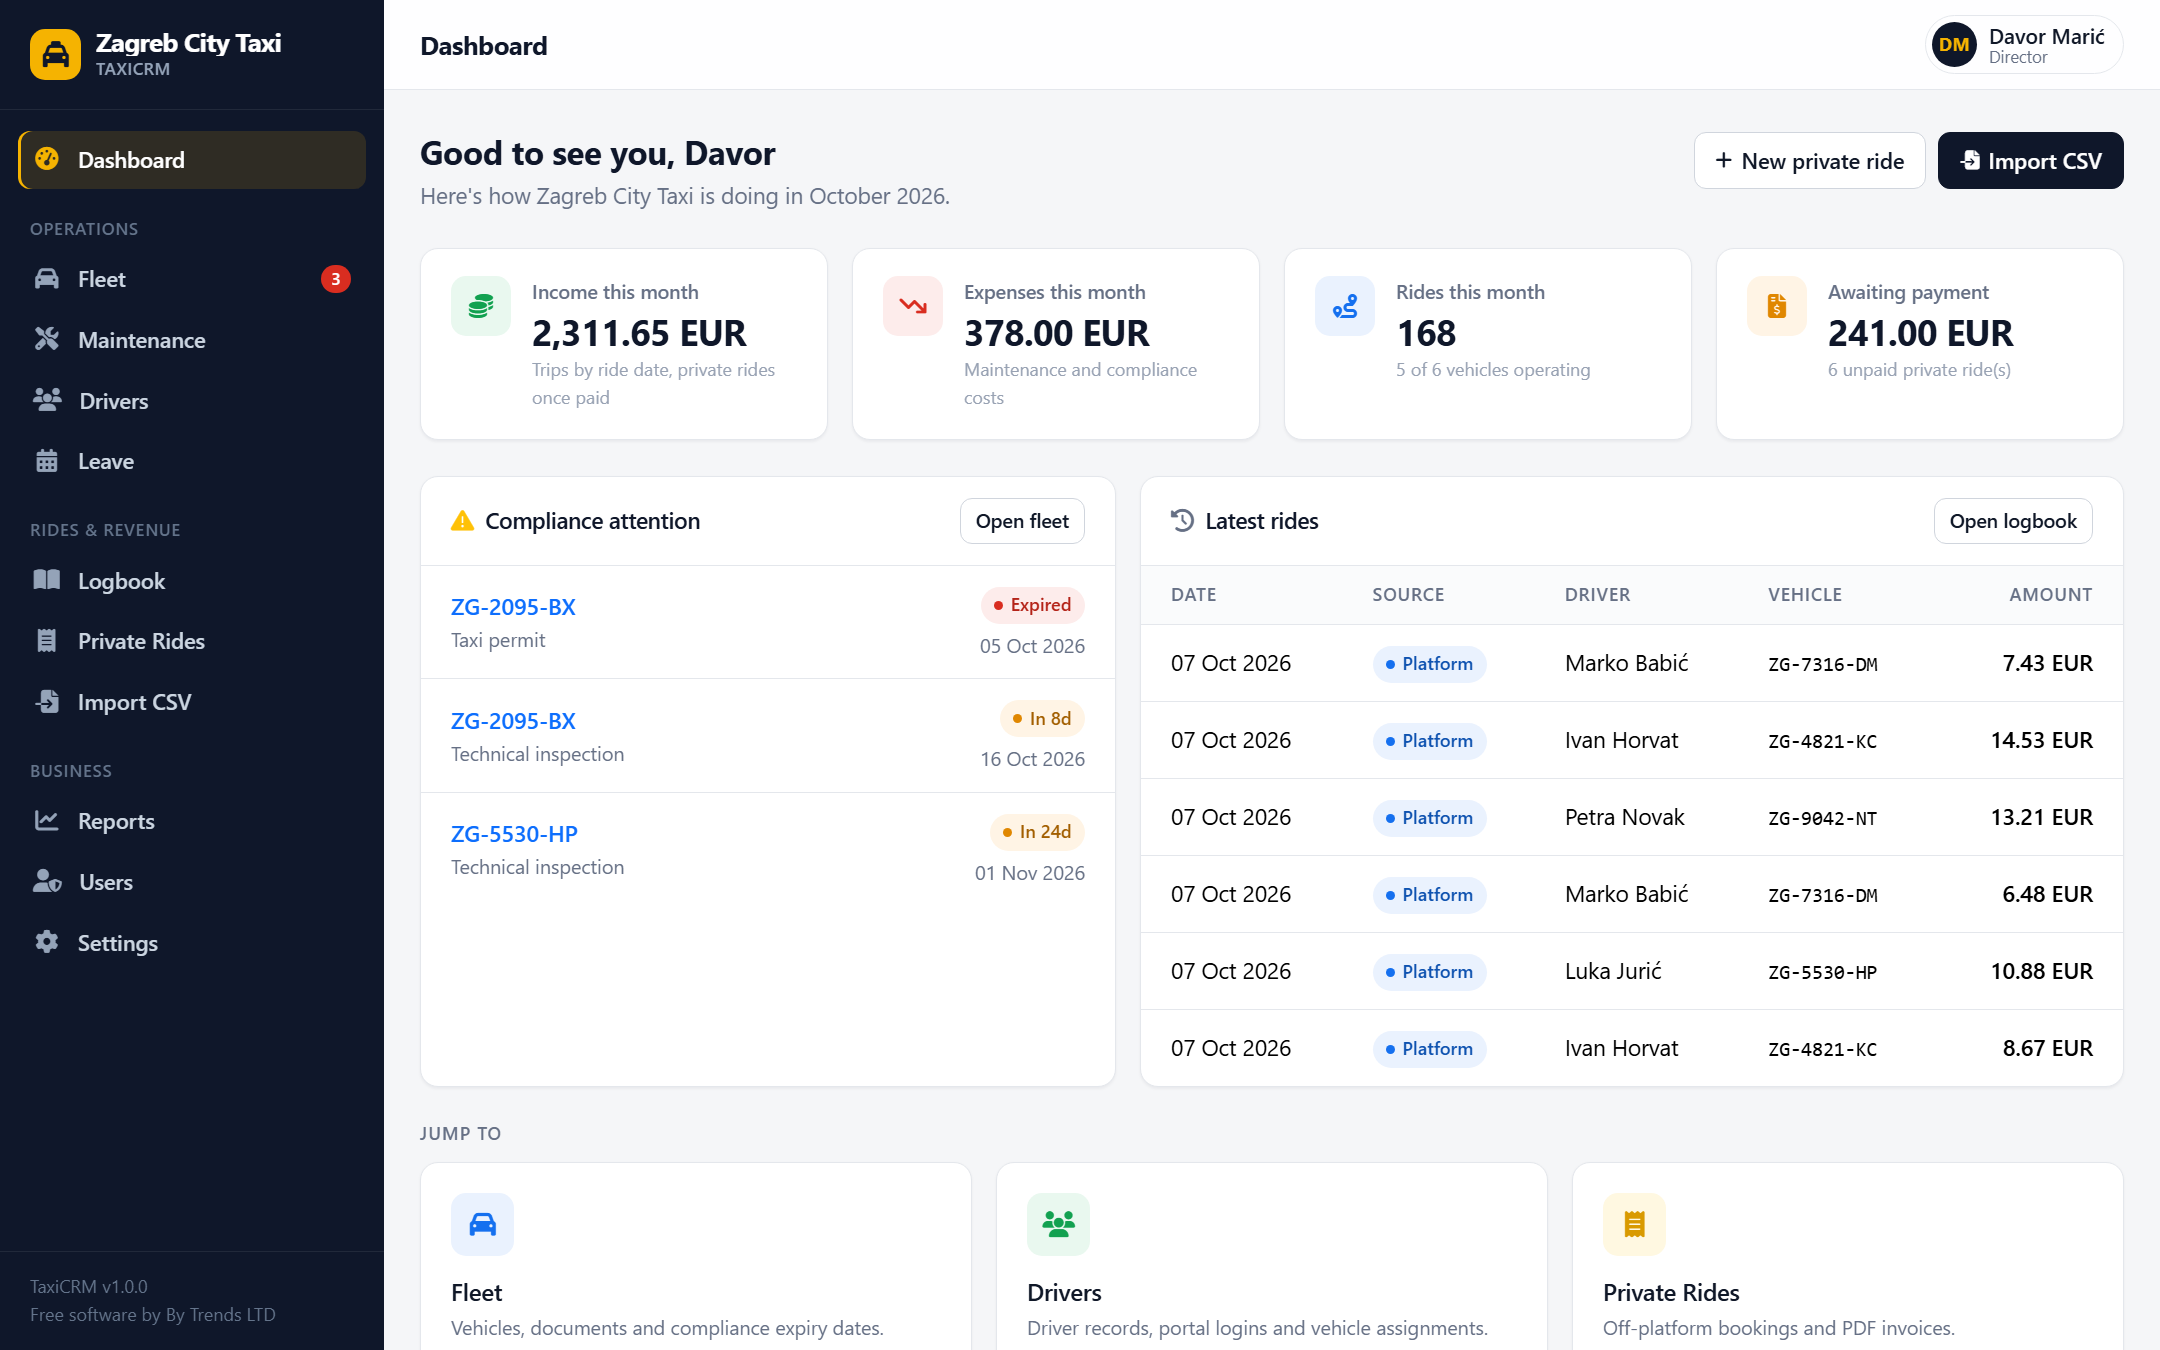Click the 2,311.65 EUR income value

(x=639, y=333)
